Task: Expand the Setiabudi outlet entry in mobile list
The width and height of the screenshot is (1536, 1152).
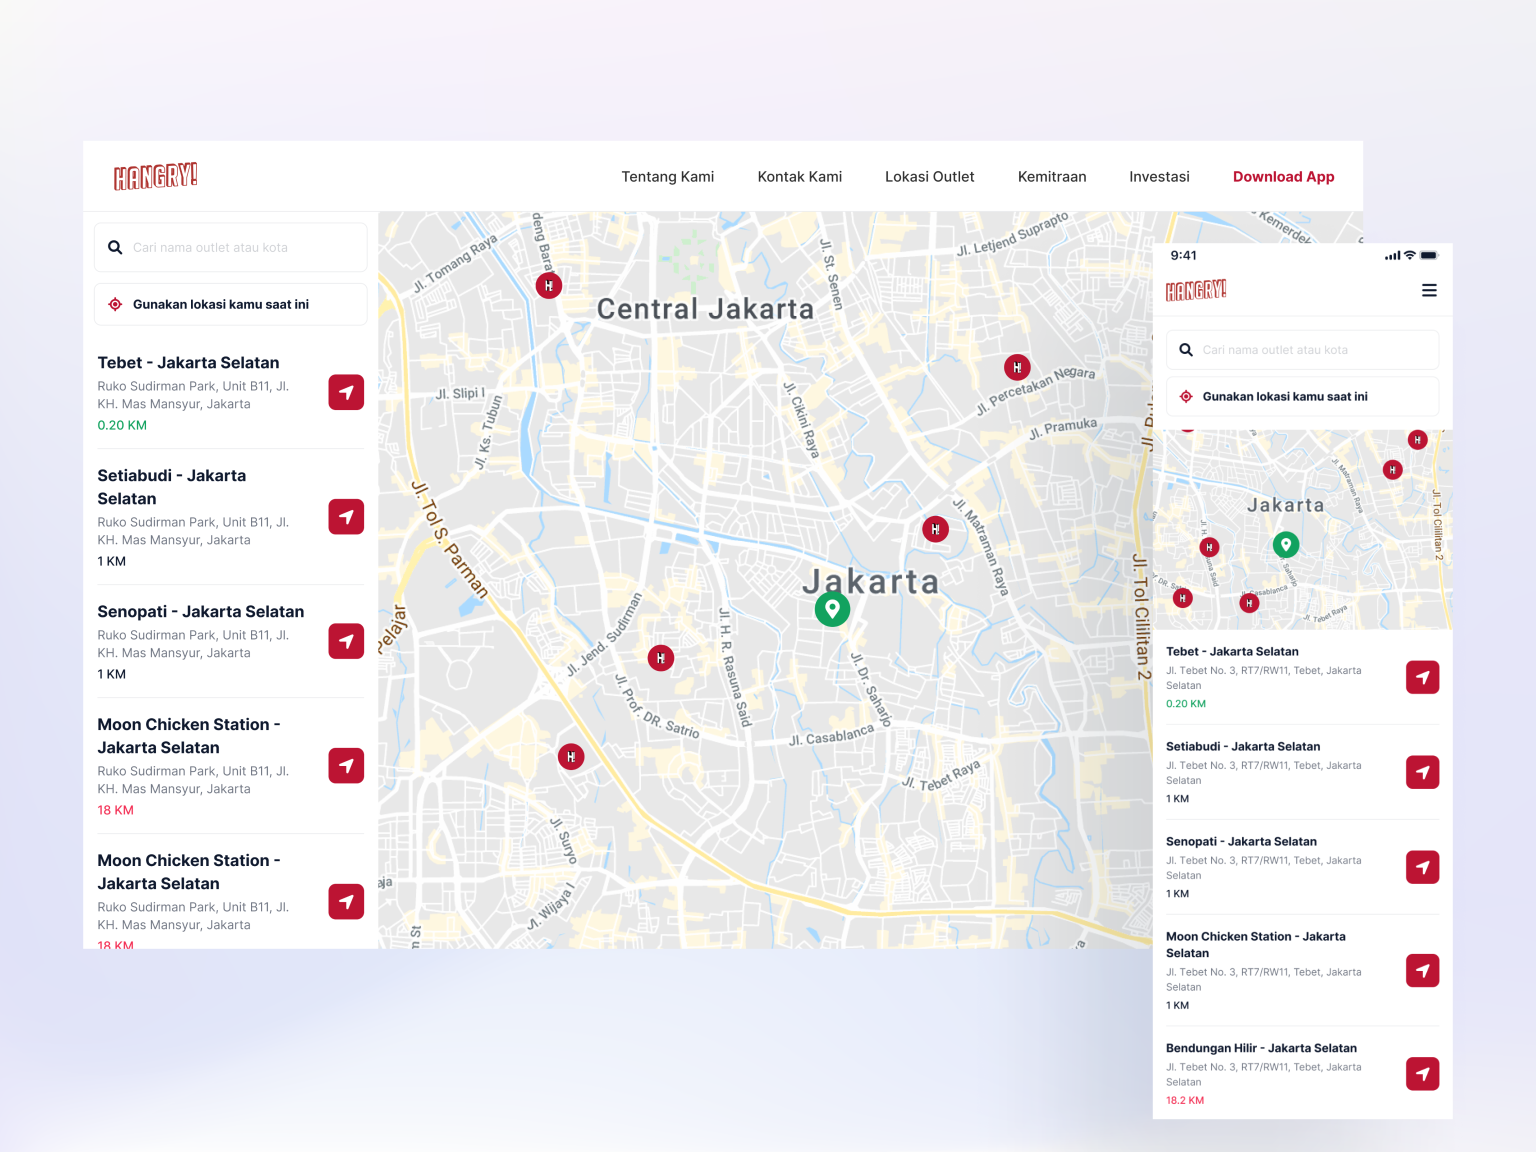Action: tap(1242, 746)
